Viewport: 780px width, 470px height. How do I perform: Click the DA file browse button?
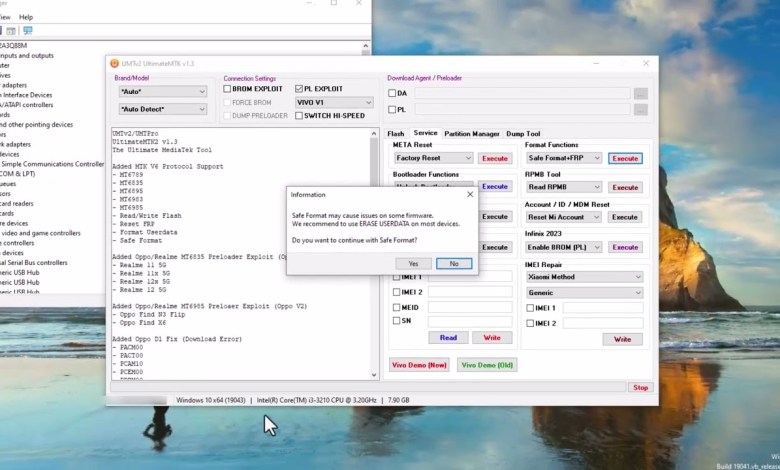[640, 93]
